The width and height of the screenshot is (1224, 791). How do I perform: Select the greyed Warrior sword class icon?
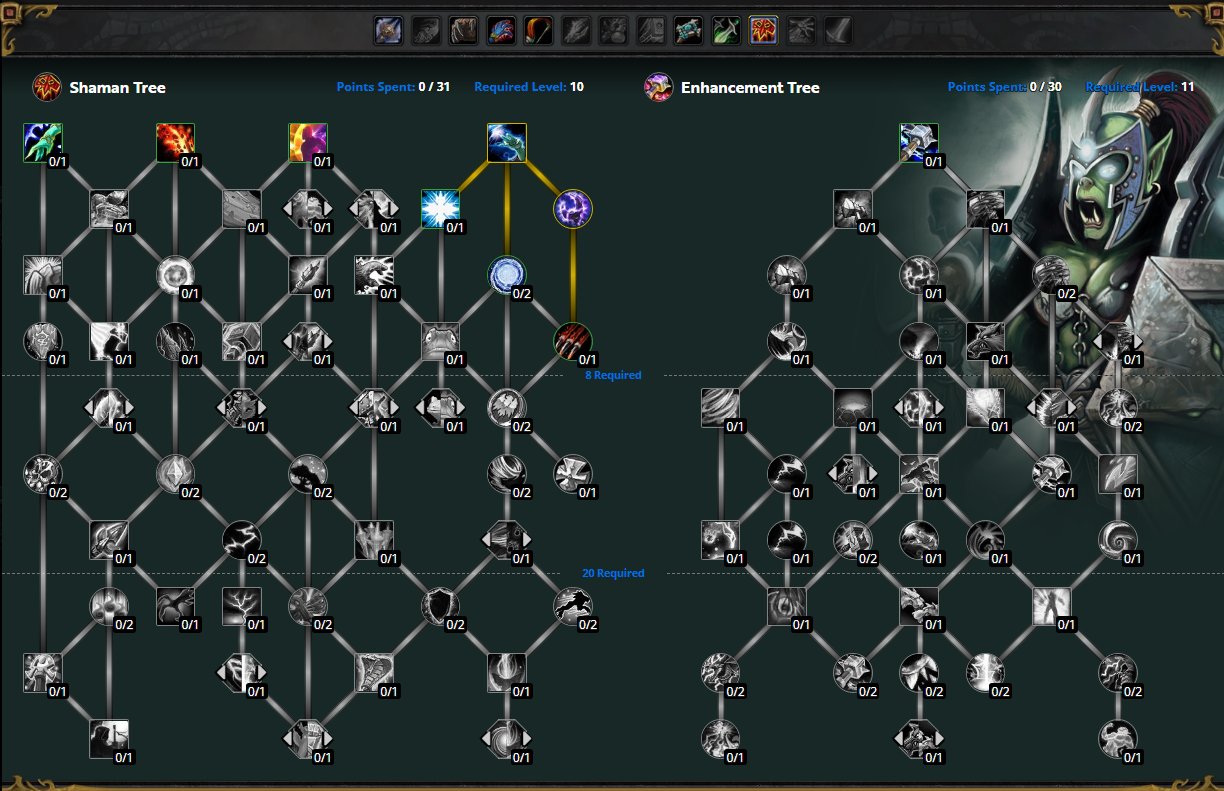click(839, 31)
